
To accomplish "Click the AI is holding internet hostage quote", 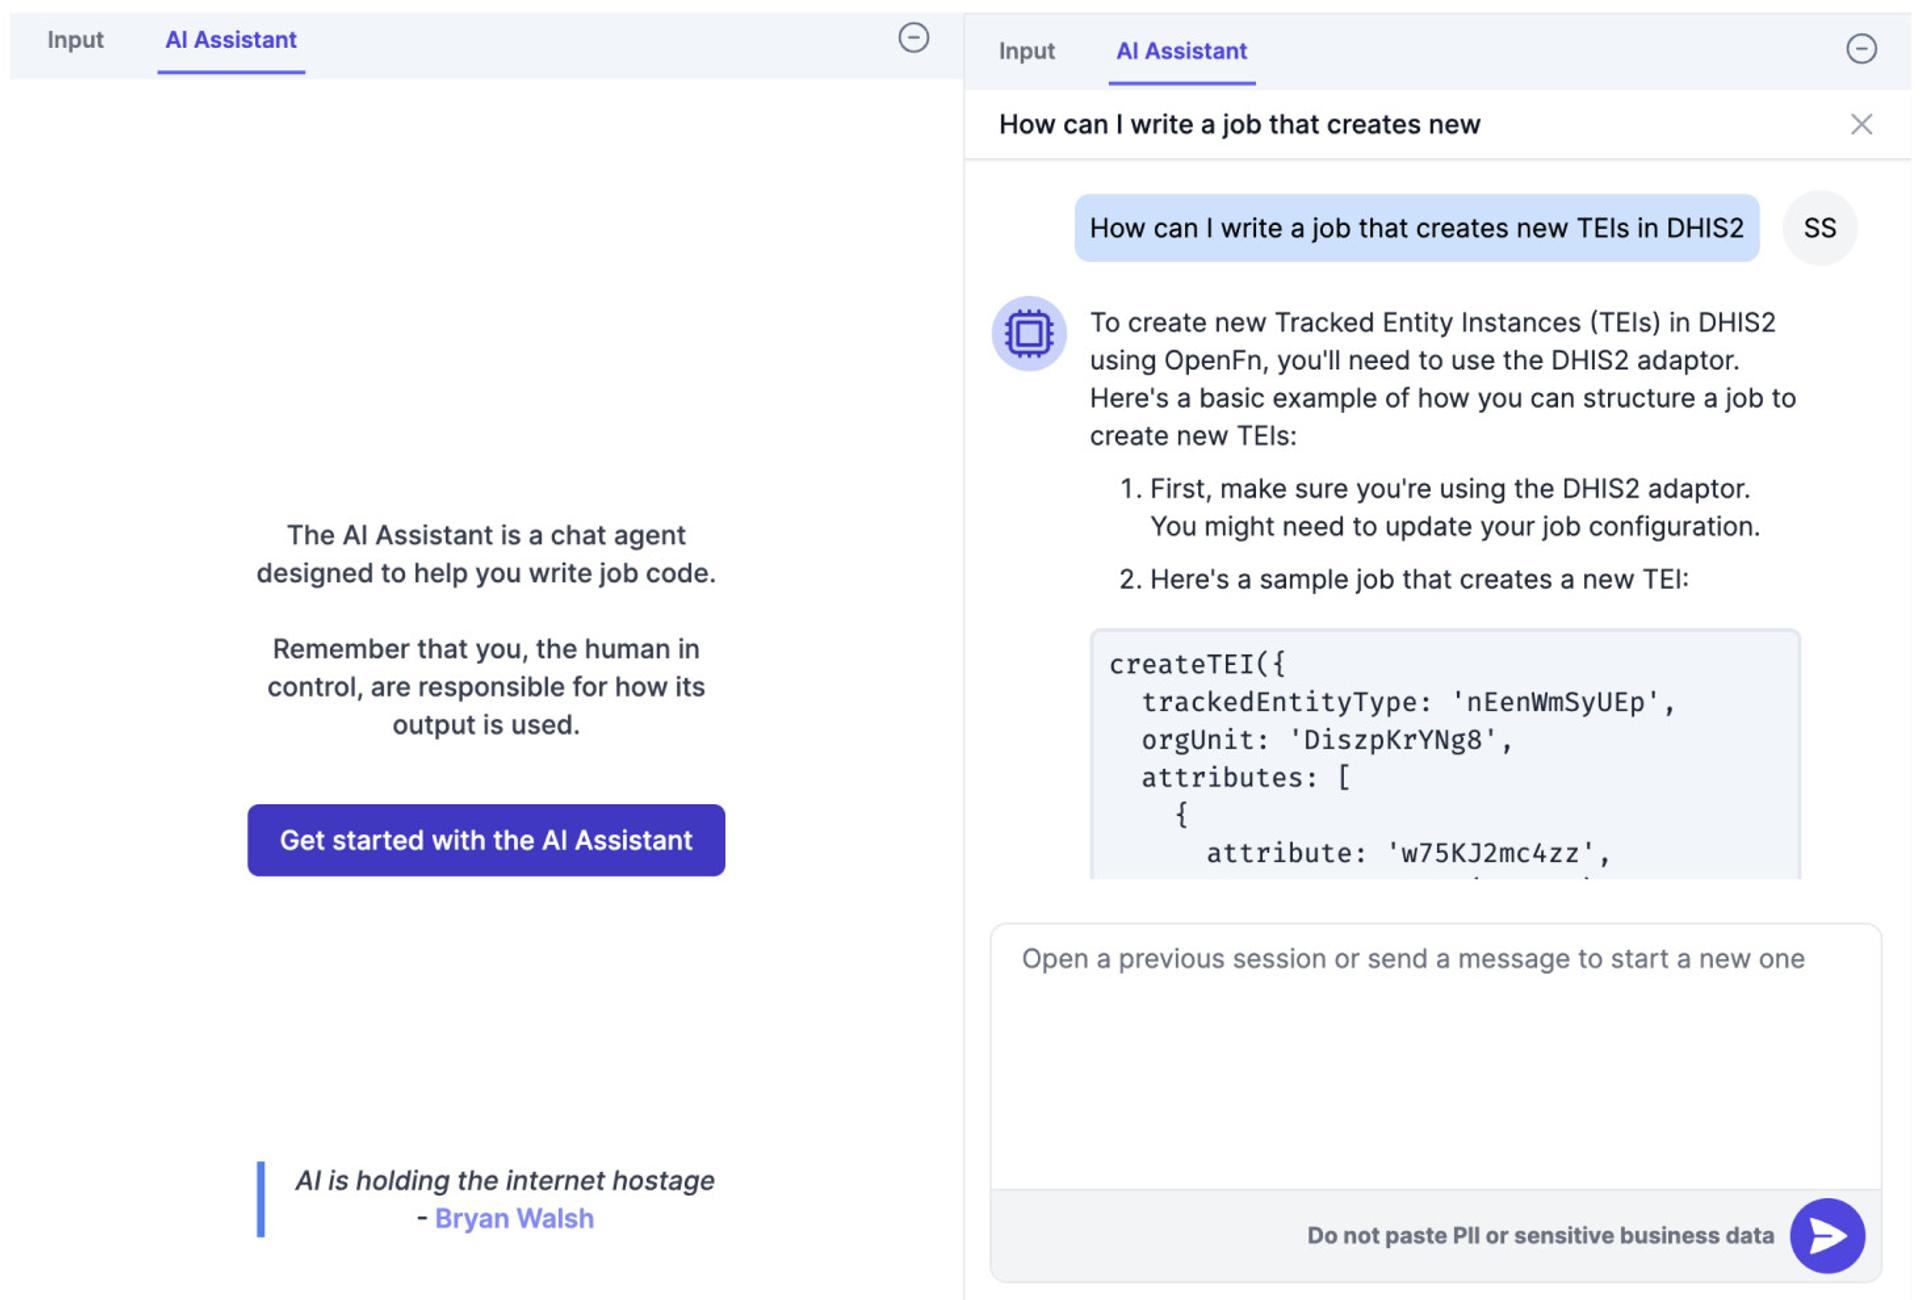I will 504,1180.
